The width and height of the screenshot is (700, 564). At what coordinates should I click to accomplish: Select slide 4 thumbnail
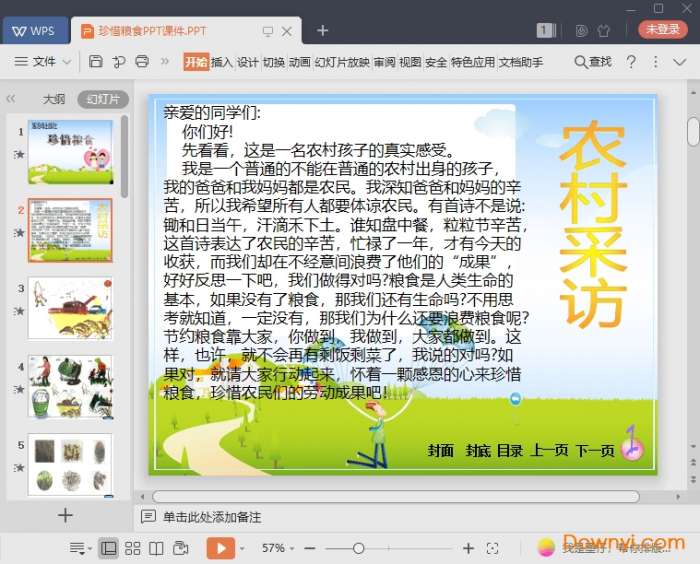click(x=70, y=386)
